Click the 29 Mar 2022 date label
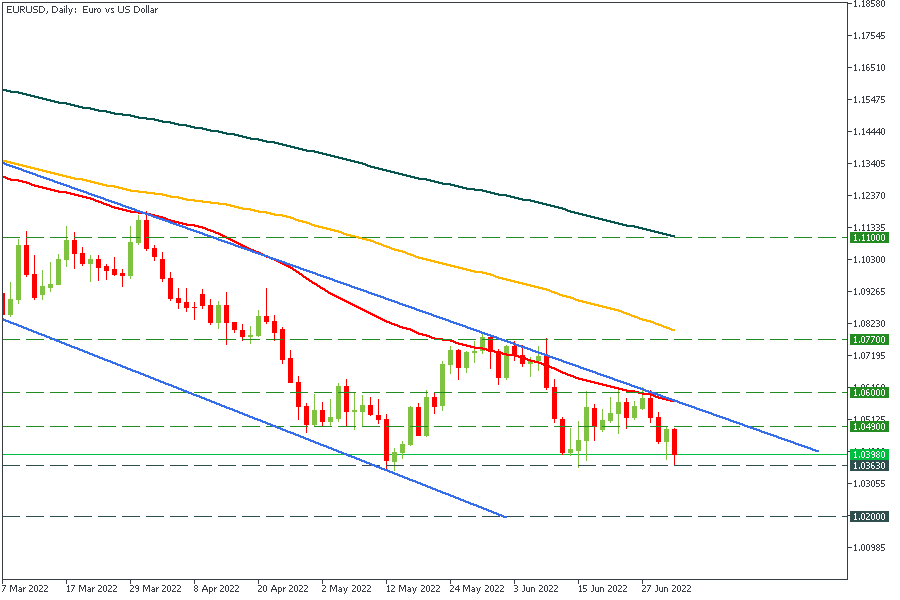Image resolution: width=900 pixels, height=600 pixels. (157, 589)
